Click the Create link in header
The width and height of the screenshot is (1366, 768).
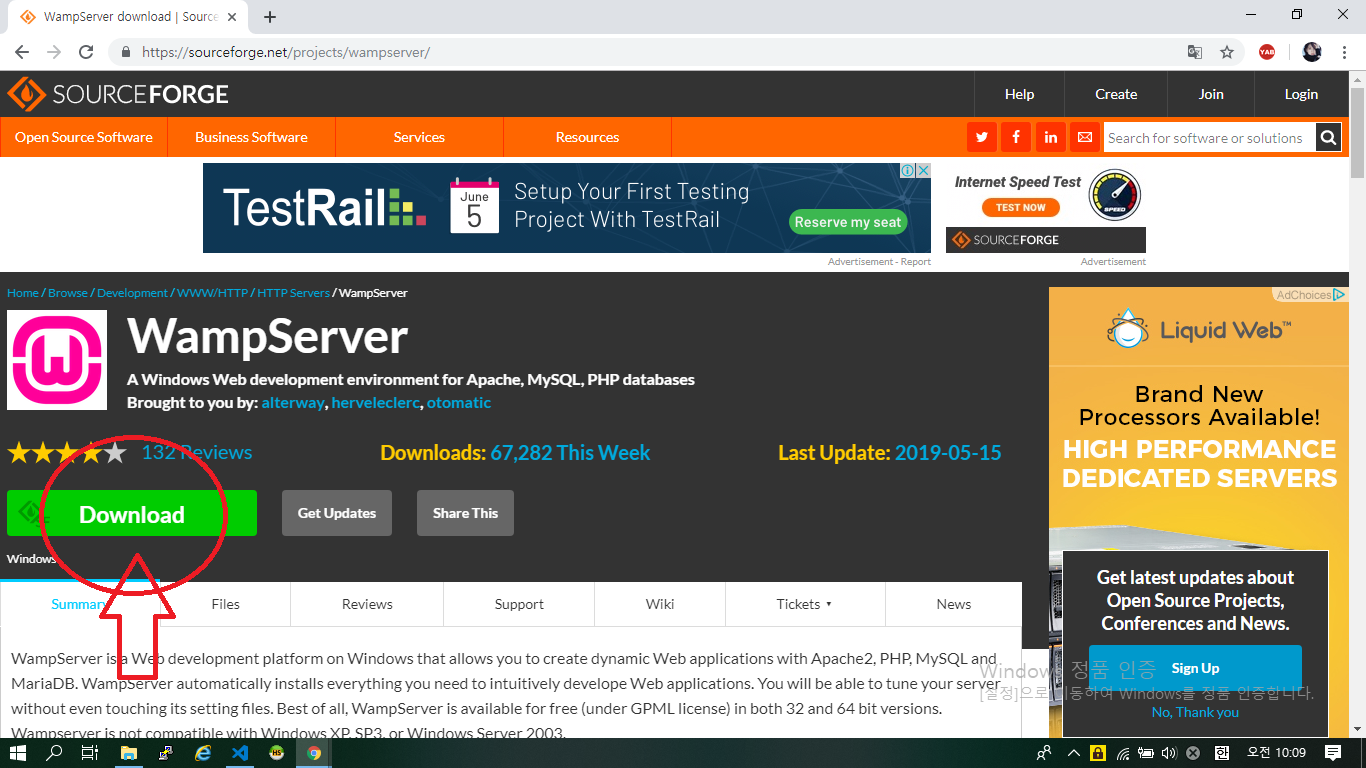[1116, 94]
